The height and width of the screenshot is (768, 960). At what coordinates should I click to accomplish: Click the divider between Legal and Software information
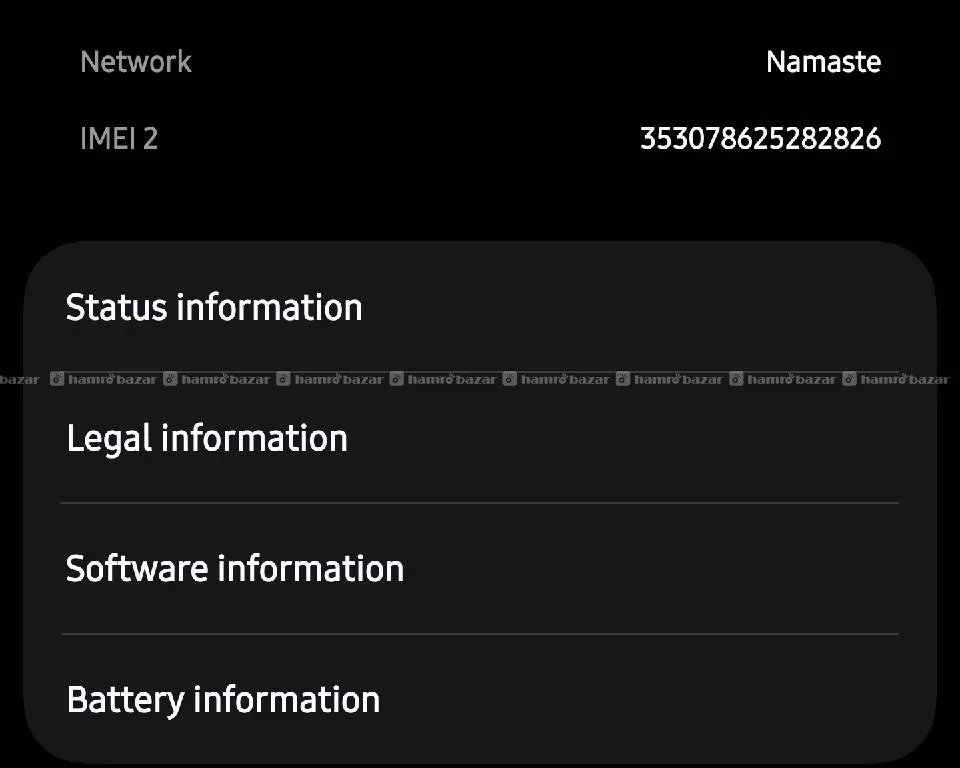(480, 503)
